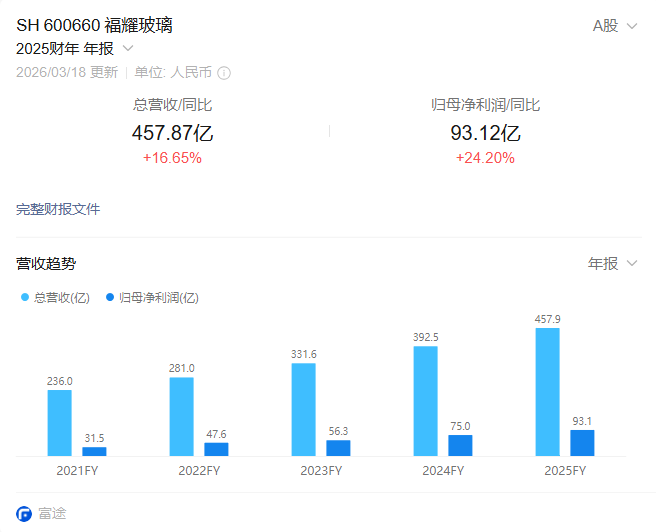Open the 年报 trend period dropdown

[x=612, y=263]
